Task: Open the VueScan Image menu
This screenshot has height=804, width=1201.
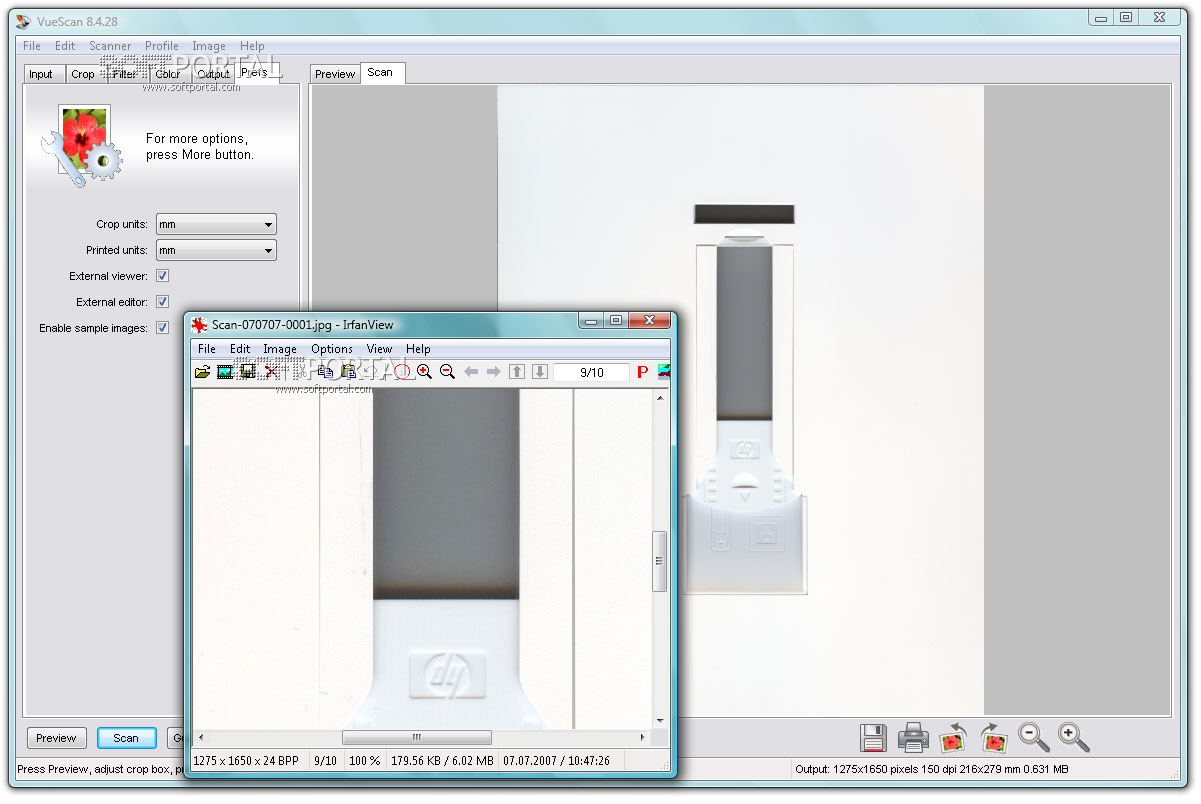Action: click(209, 46)
